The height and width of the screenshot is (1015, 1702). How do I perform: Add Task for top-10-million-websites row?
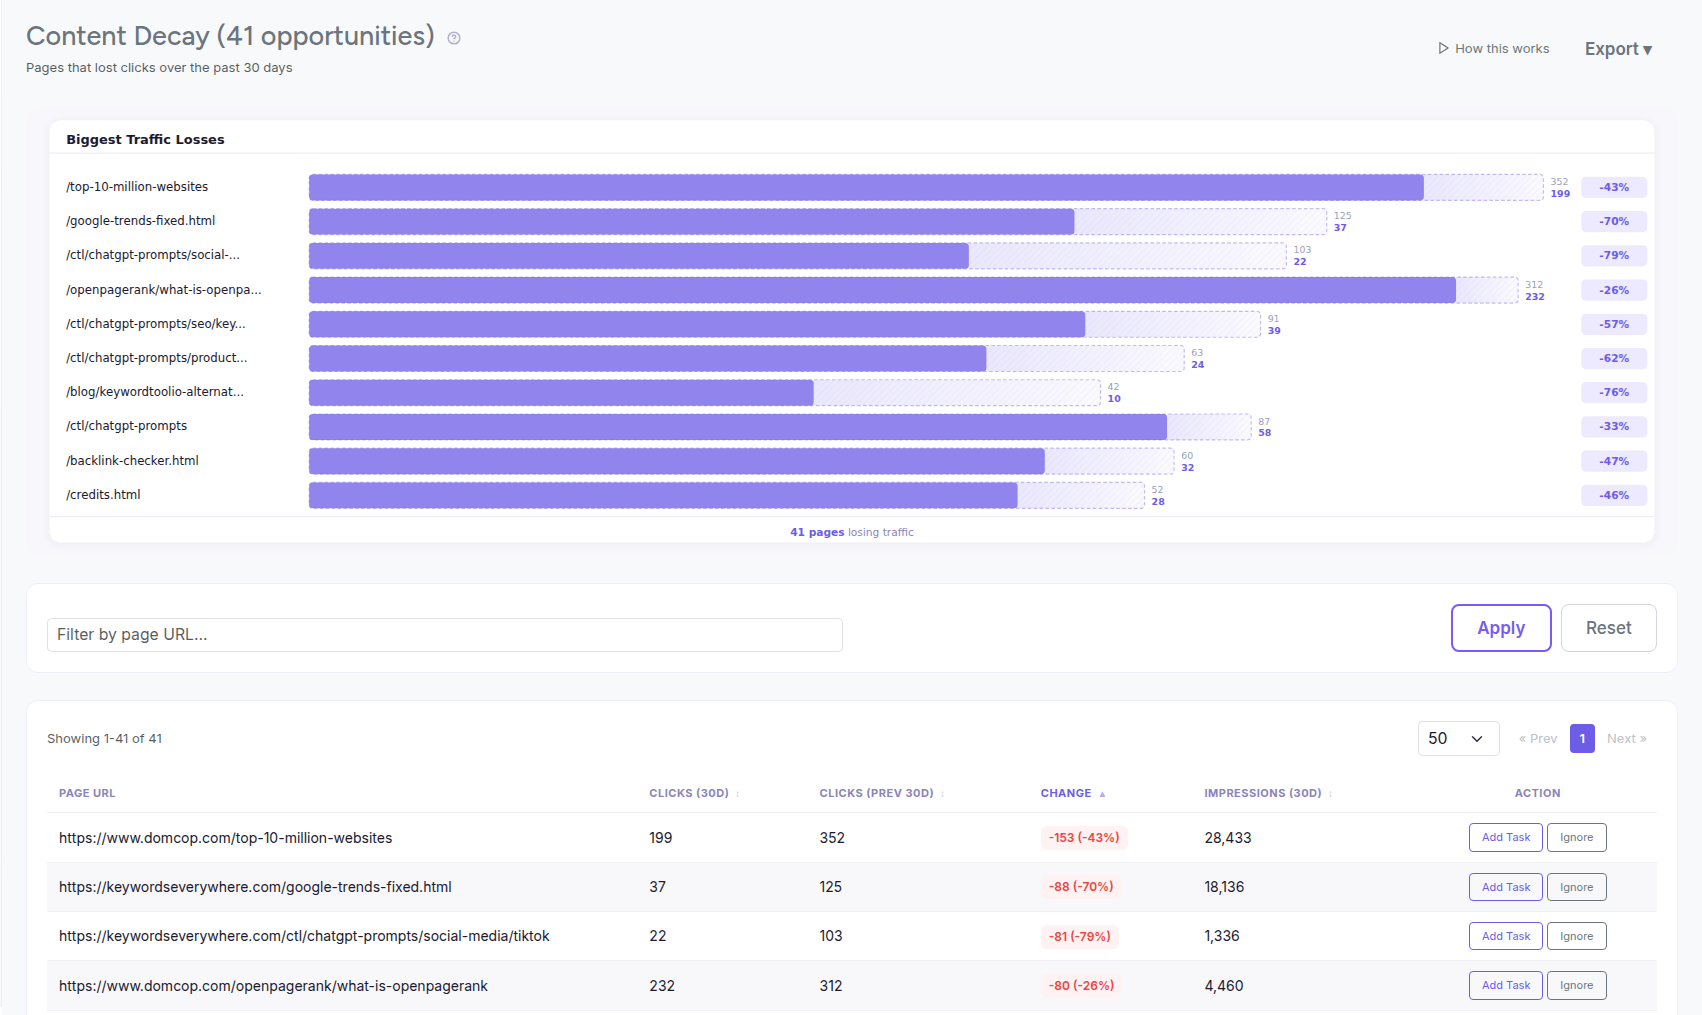click(x=1505, y=837)
